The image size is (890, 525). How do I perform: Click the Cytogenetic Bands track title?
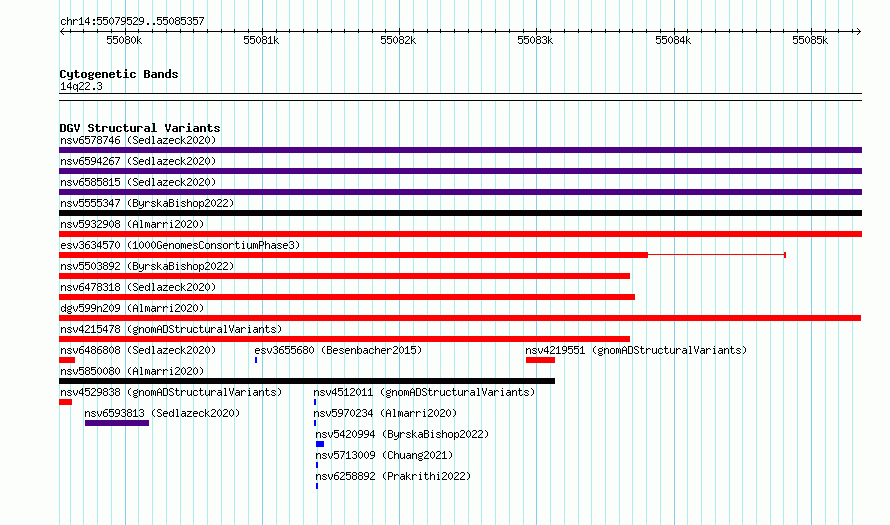pos(119,74)
